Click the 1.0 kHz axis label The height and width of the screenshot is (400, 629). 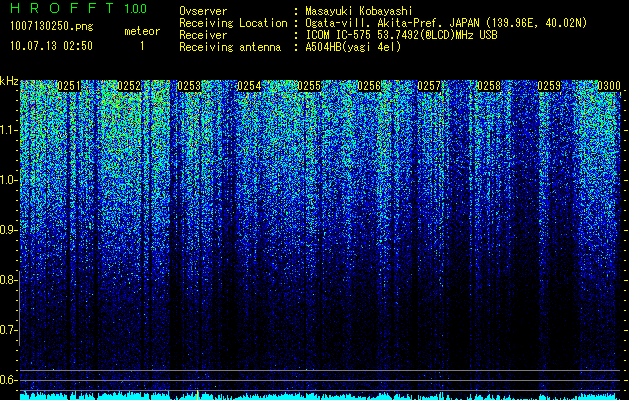tap(9, 180)
